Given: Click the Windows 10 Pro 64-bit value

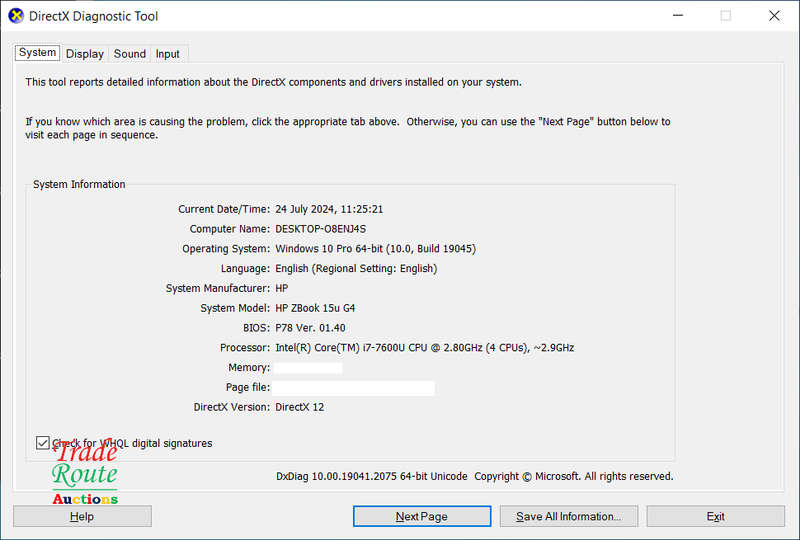Looking at the screenshot, I should (376, 249).
